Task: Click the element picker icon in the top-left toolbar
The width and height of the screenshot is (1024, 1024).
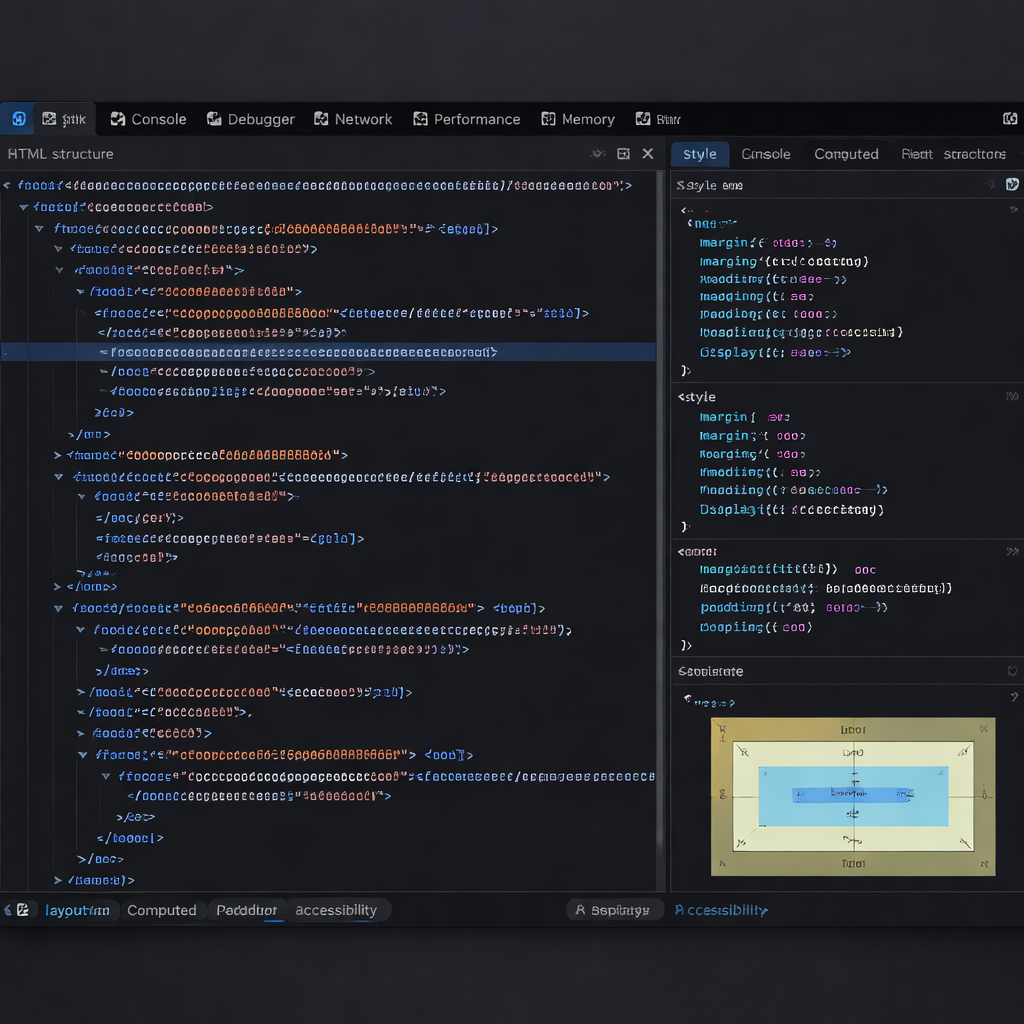Action: pyautogui.click(x=18, y=119)
